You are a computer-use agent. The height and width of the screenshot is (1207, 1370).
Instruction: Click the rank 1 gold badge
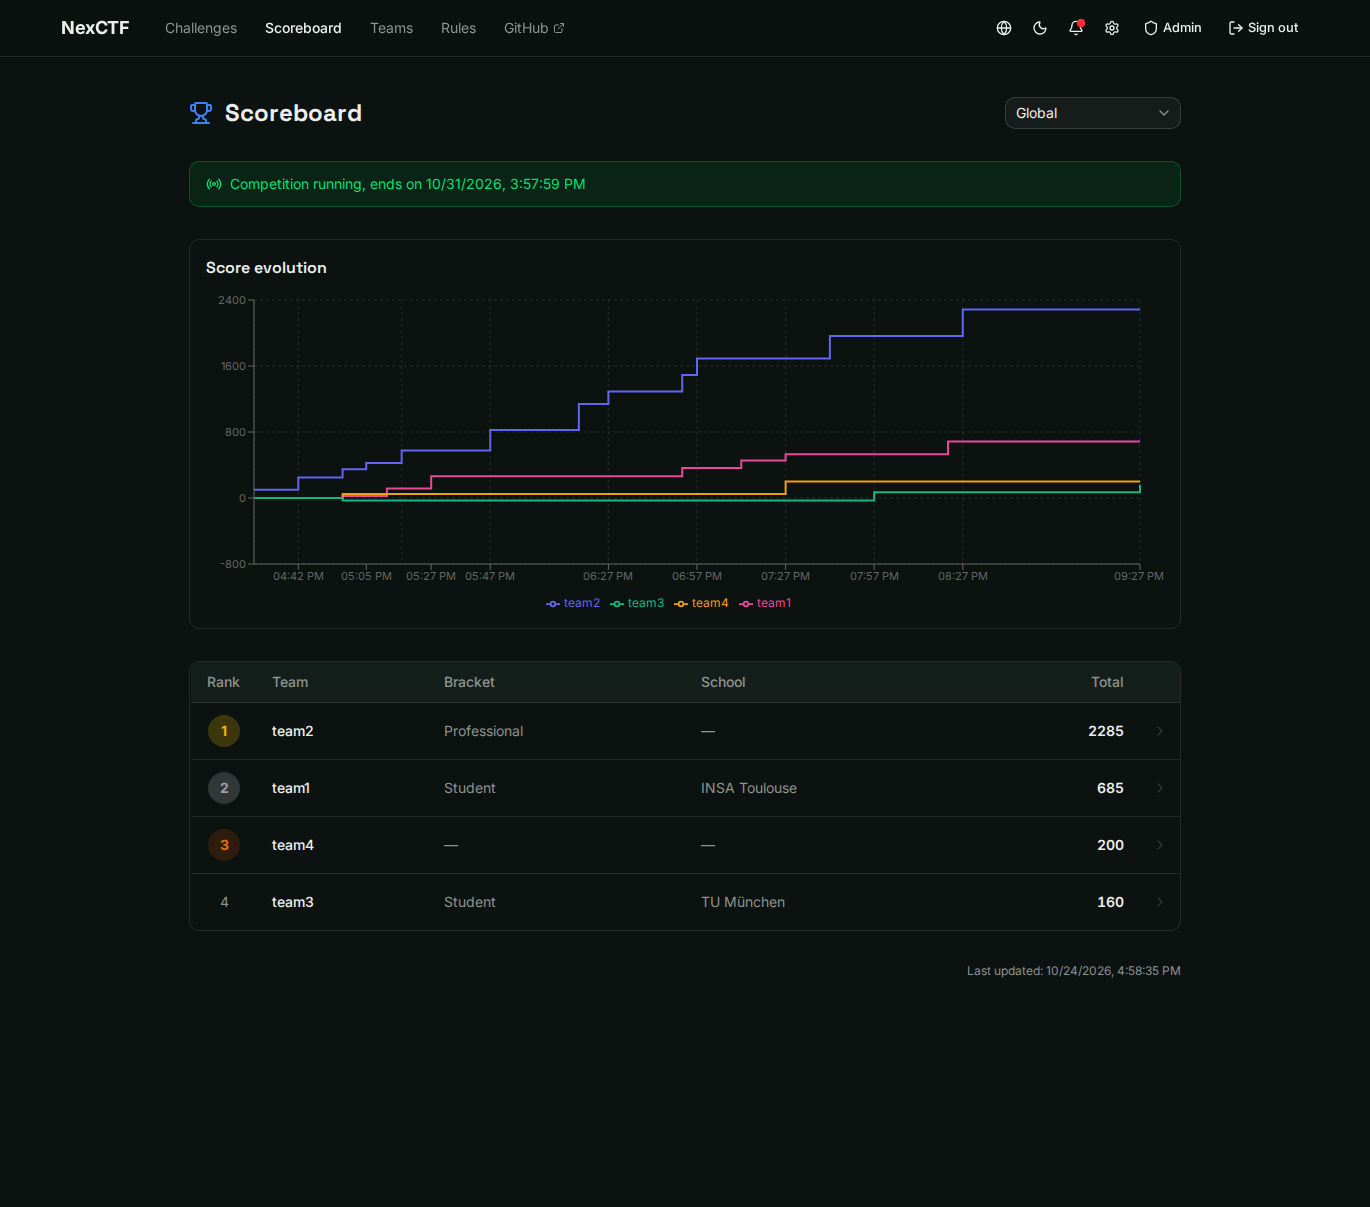coord(224,731)
